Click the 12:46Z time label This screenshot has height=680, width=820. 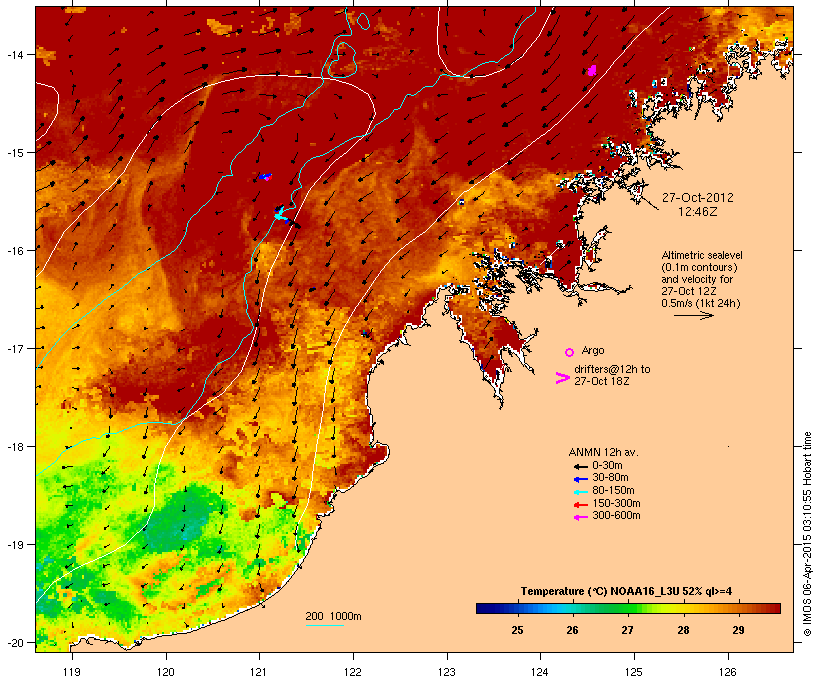[x=698, y=212]
